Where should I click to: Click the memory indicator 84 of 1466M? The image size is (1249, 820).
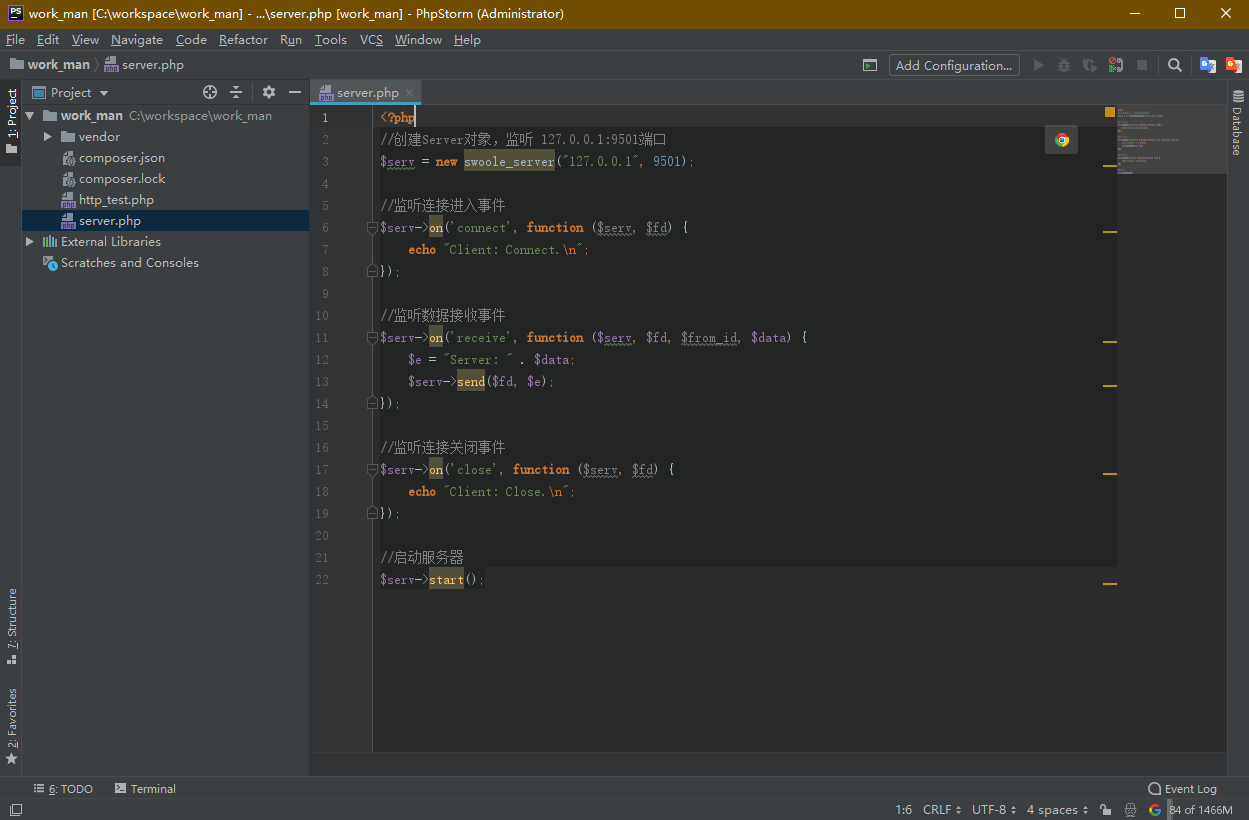(x=1201, y=810)
